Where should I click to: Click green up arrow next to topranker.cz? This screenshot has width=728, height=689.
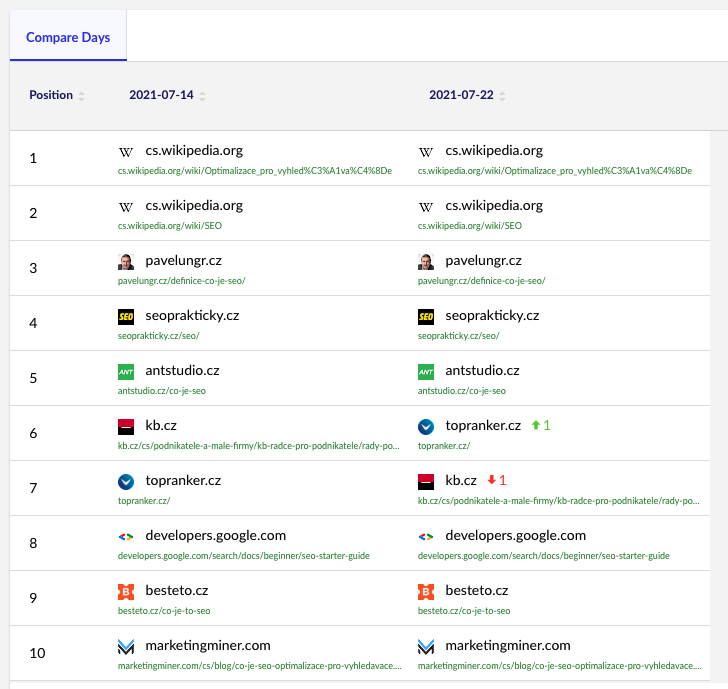coord(536,425)
